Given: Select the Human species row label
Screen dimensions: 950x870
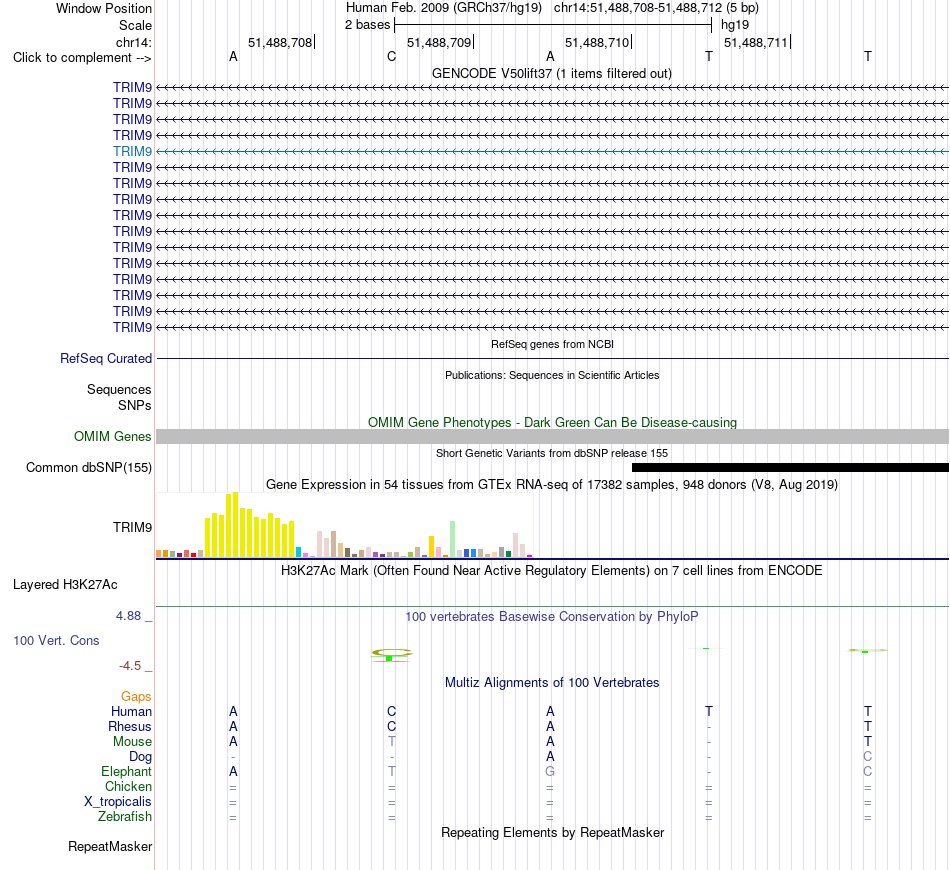Looking at the screenshot, I should coord(131,711).
